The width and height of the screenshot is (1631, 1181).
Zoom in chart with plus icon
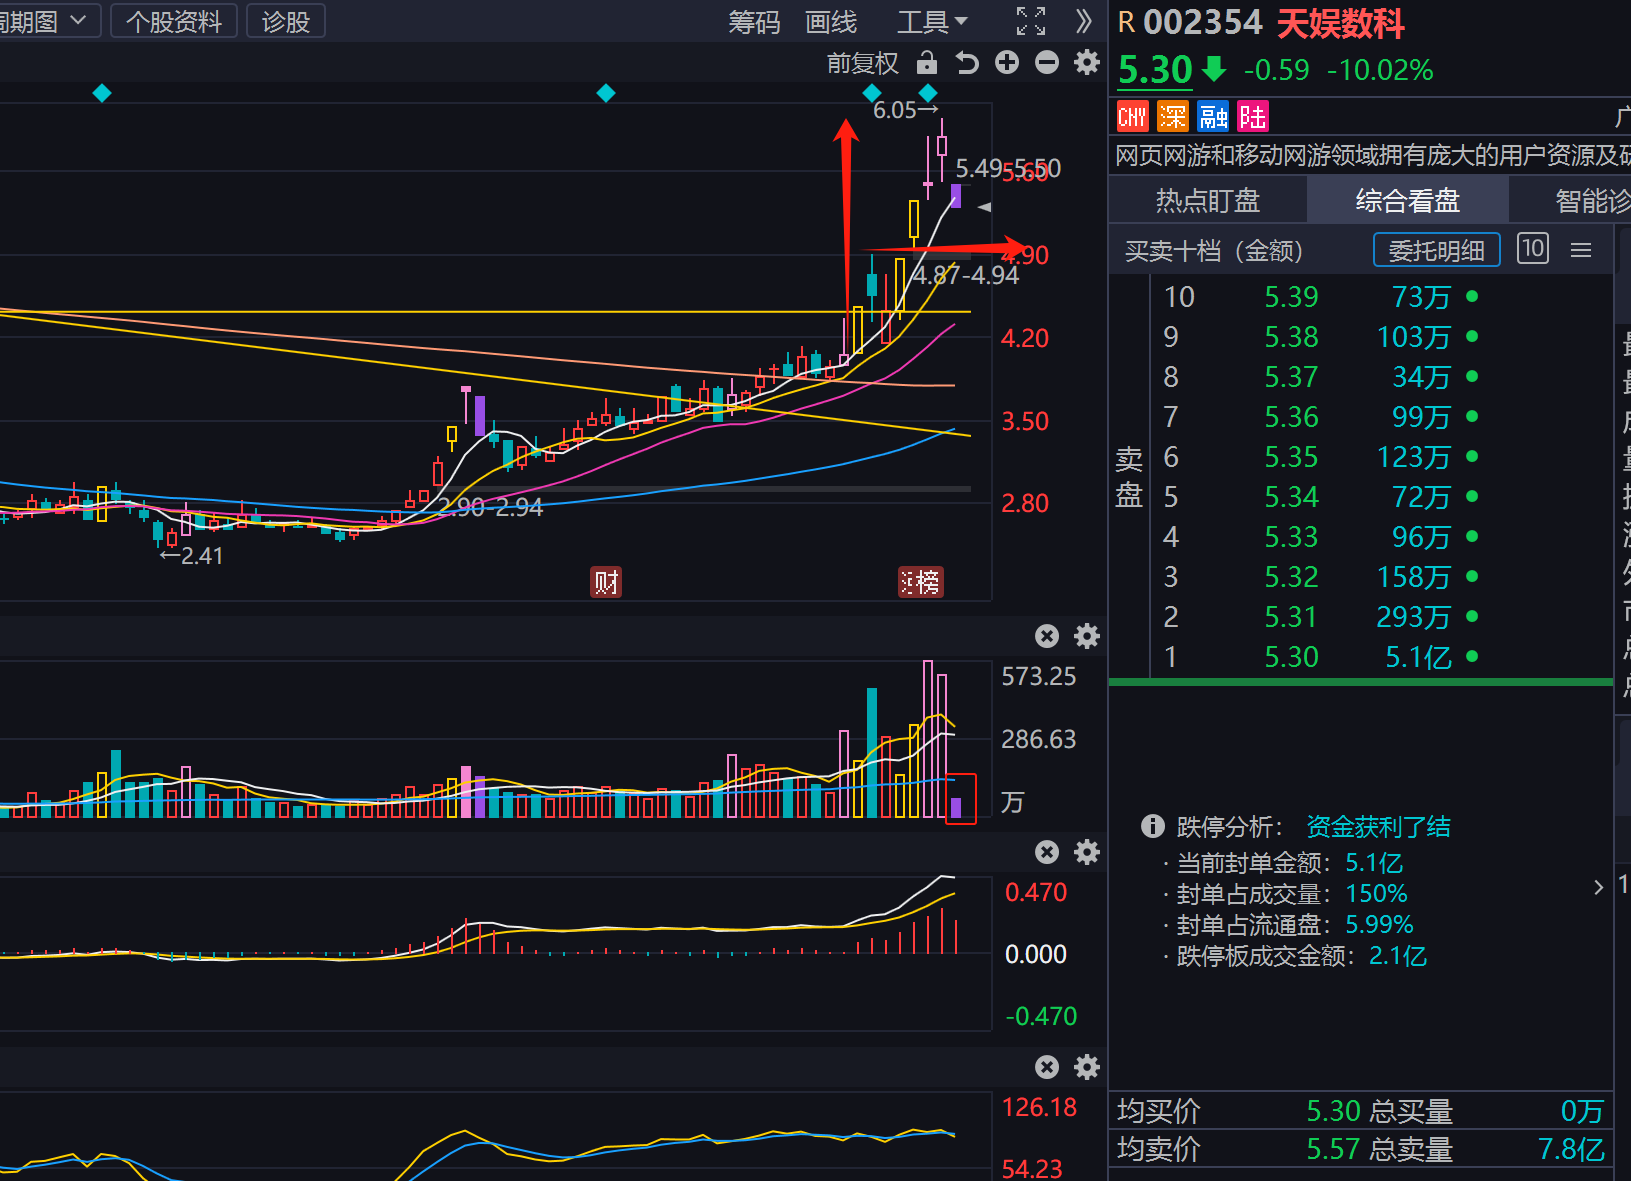[x=1007, y=63]
